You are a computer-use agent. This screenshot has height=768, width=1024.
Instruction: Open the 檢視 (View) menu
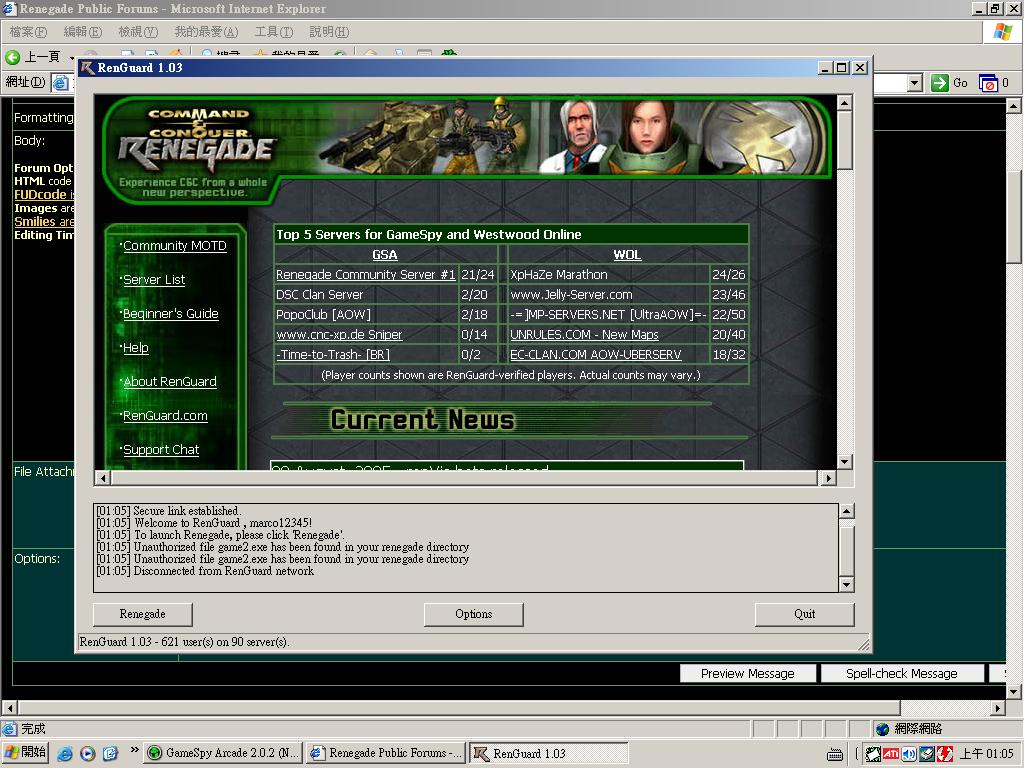(137, 32)
